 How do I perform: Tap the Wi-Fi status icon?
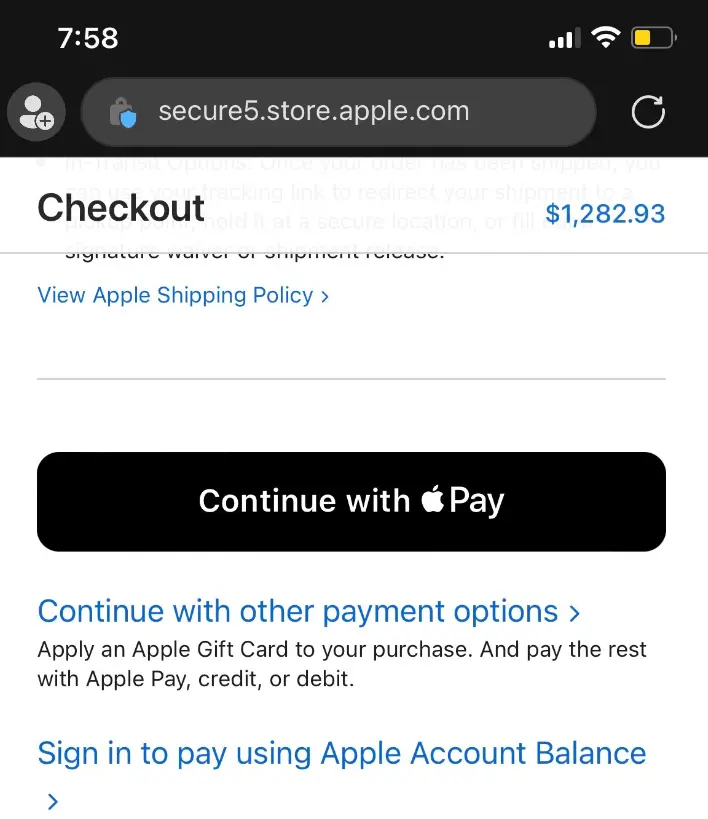[x=605, y=38]
